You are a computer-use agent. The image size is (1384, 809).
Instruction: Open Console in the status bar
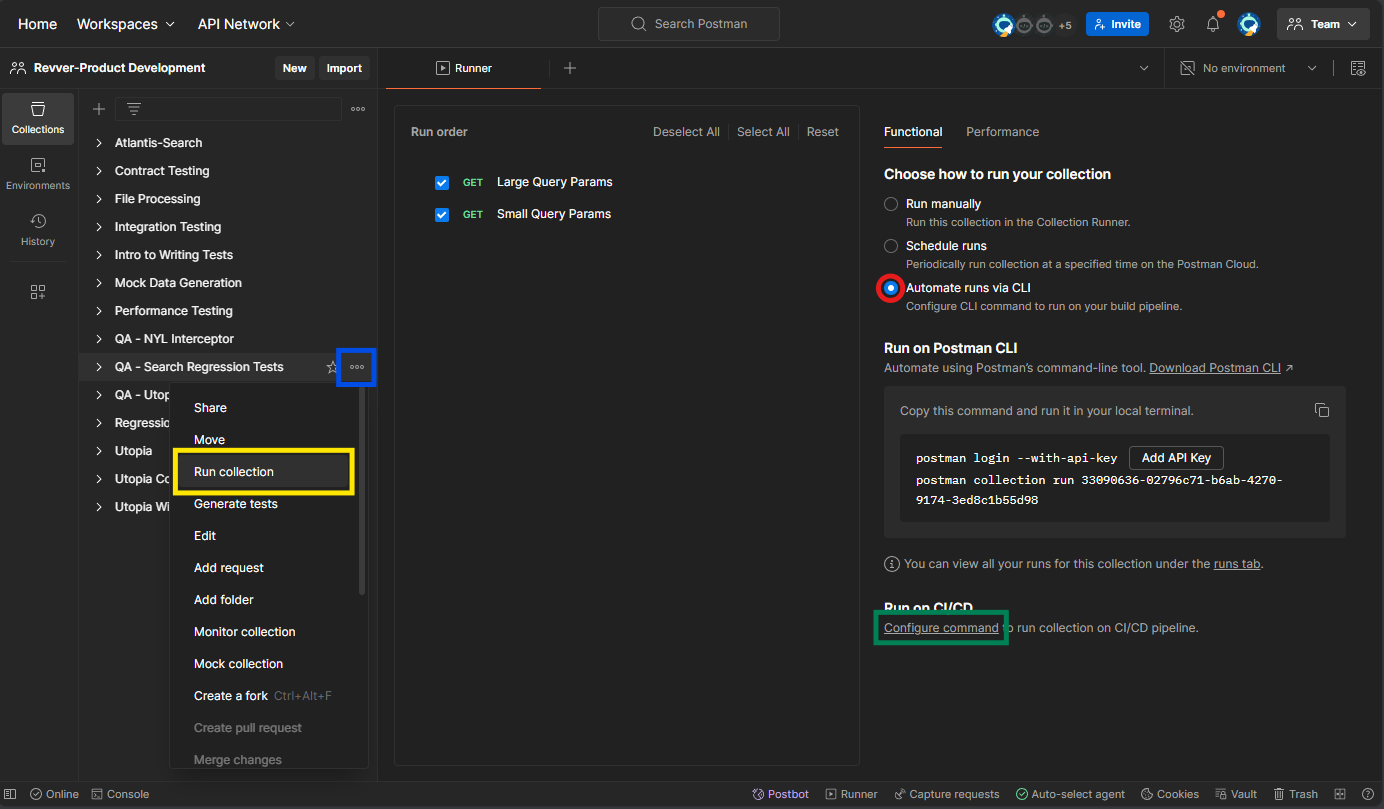(x=120, y=794)
